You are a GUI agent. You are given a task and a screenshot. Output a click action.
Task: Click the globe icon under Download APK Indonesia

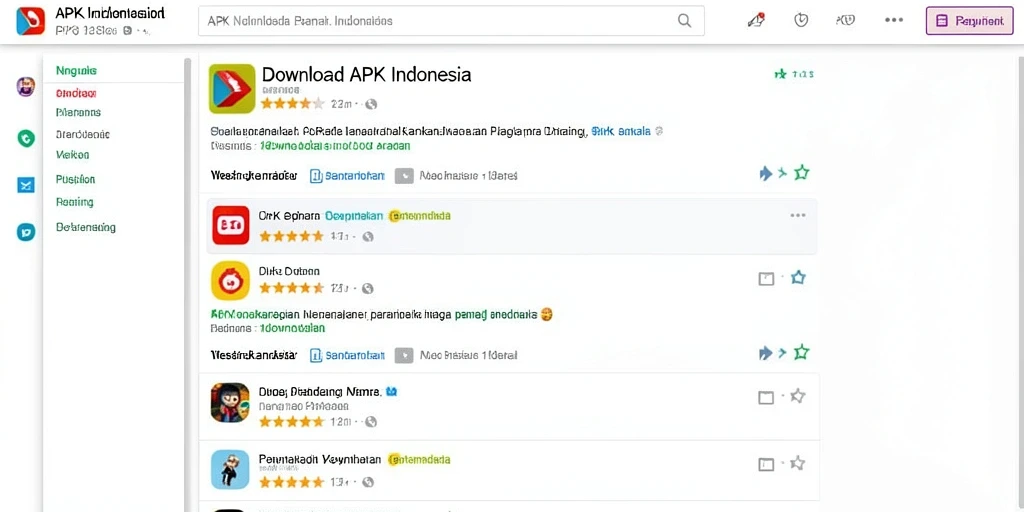[x=371, y=104]
